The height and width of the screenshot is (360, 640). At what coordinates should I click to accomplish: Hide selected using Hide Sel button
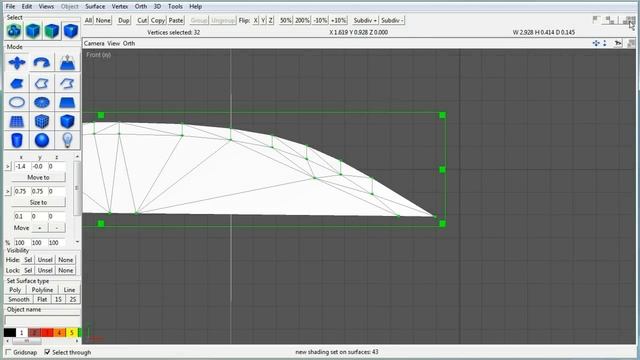pos(28,260)
